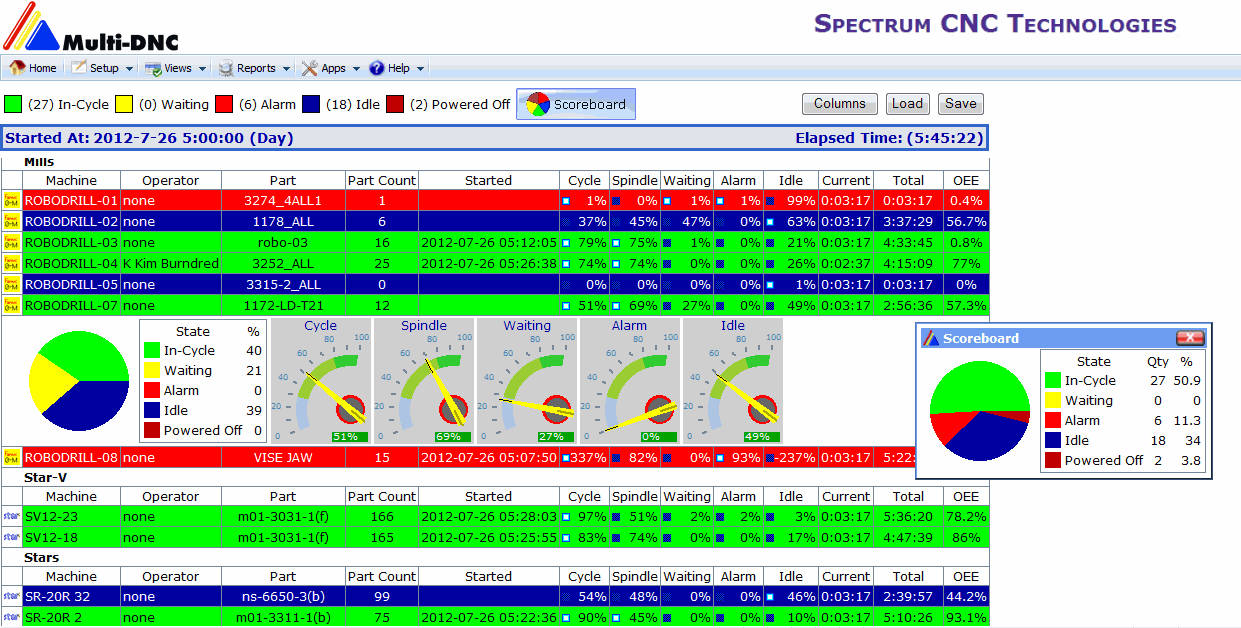This screenshot has height=628, width=1241.
Task: Toggle Cycle indicator box for ROBODRILL-03
Action: pyautogui.click(x=566, y=243)
